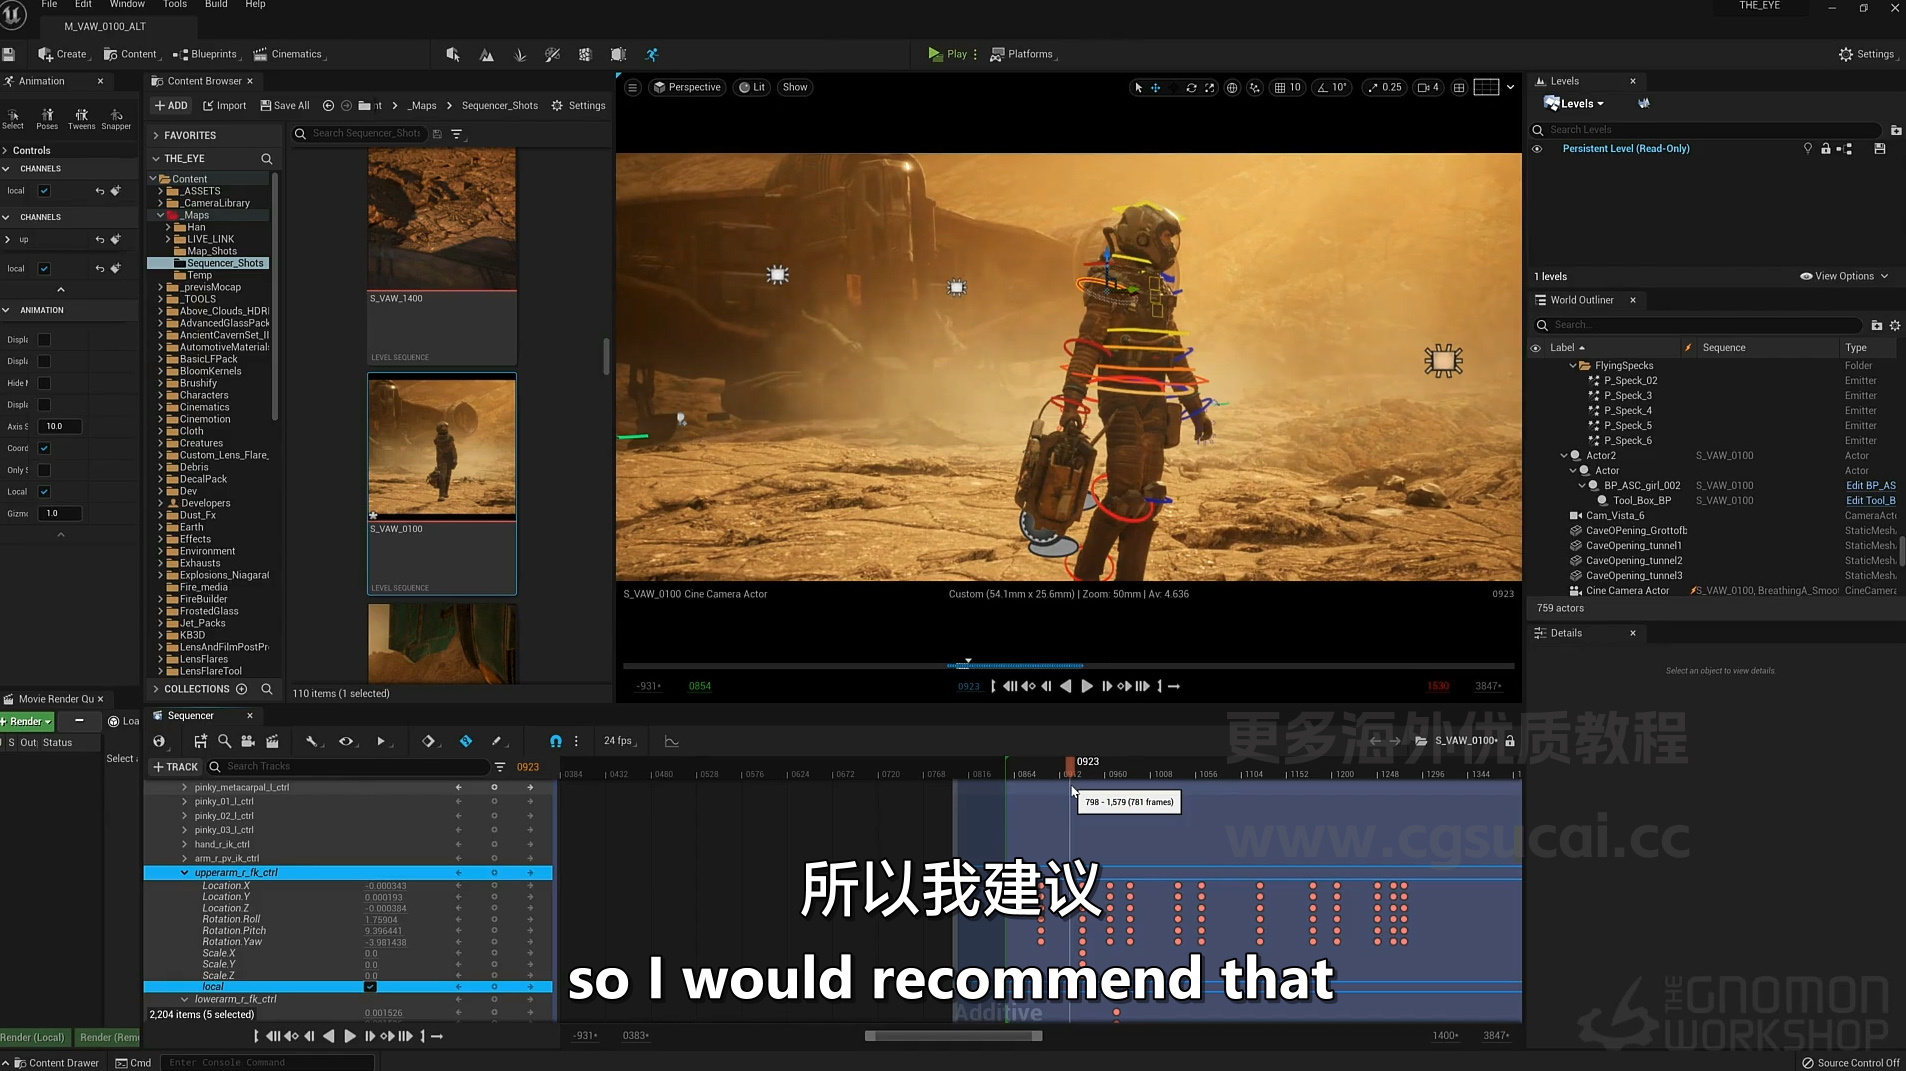Image resolution: width=1906 pixels, height=1071 pixels.
Task: Toggle the Hide checkbox in Animation section
Action: [44, 383]
